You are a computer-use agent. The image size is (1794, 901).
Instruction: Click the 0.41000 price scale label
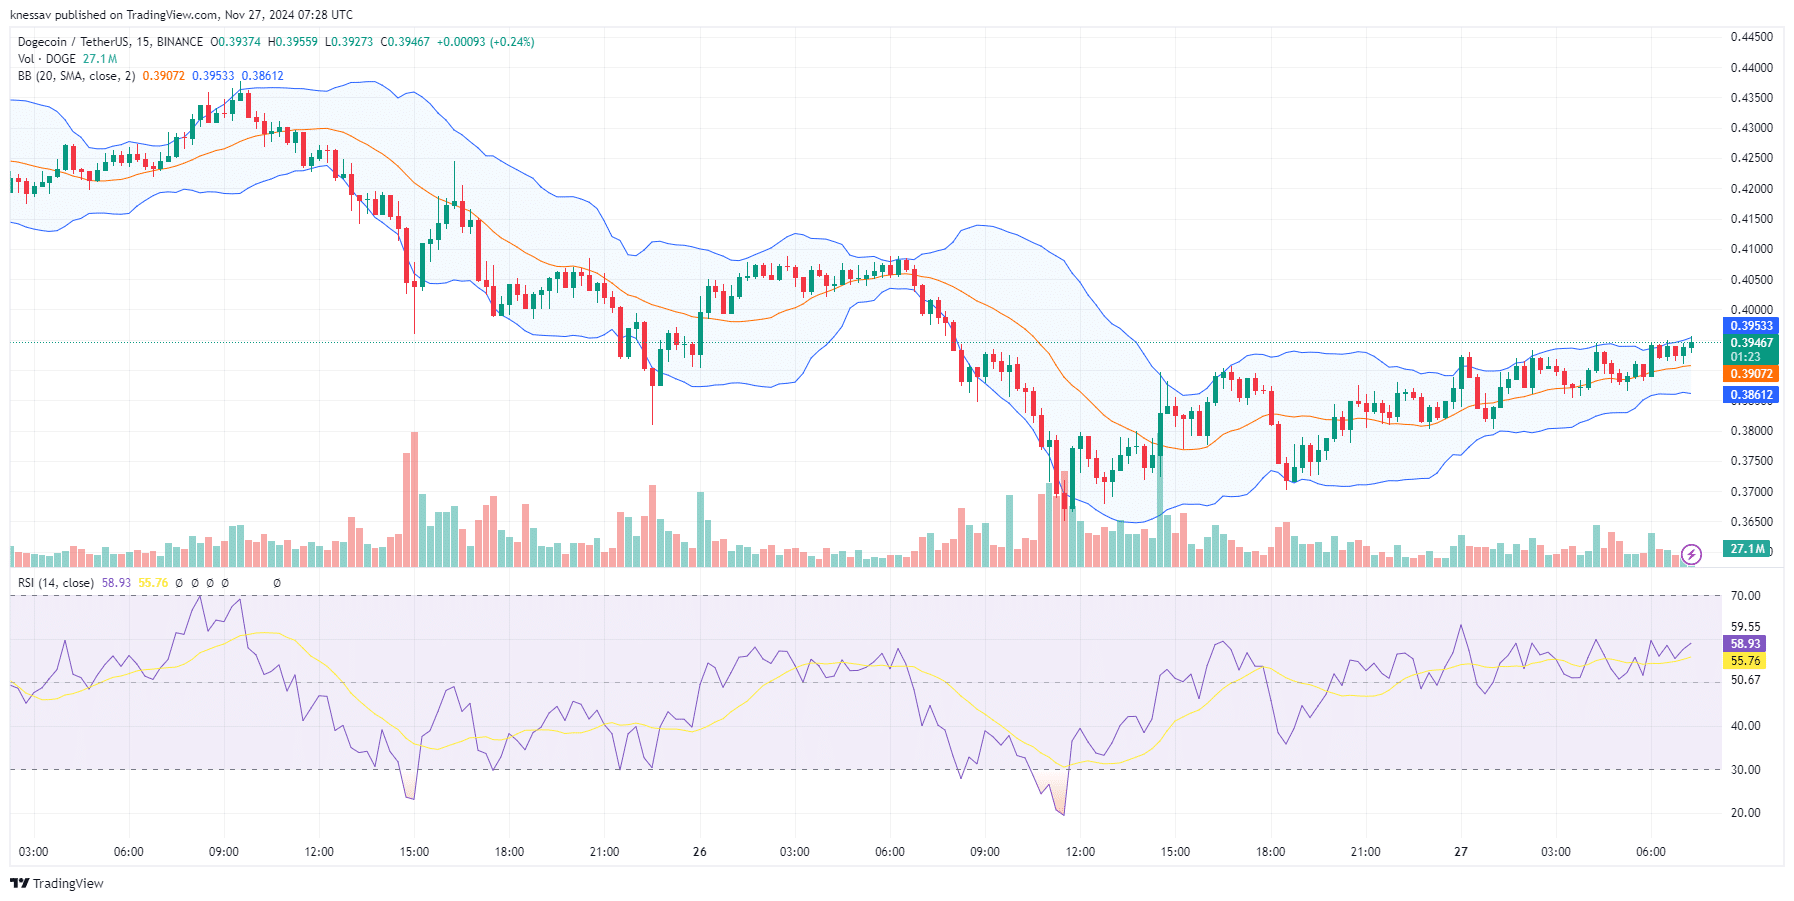coord(1751,249)
